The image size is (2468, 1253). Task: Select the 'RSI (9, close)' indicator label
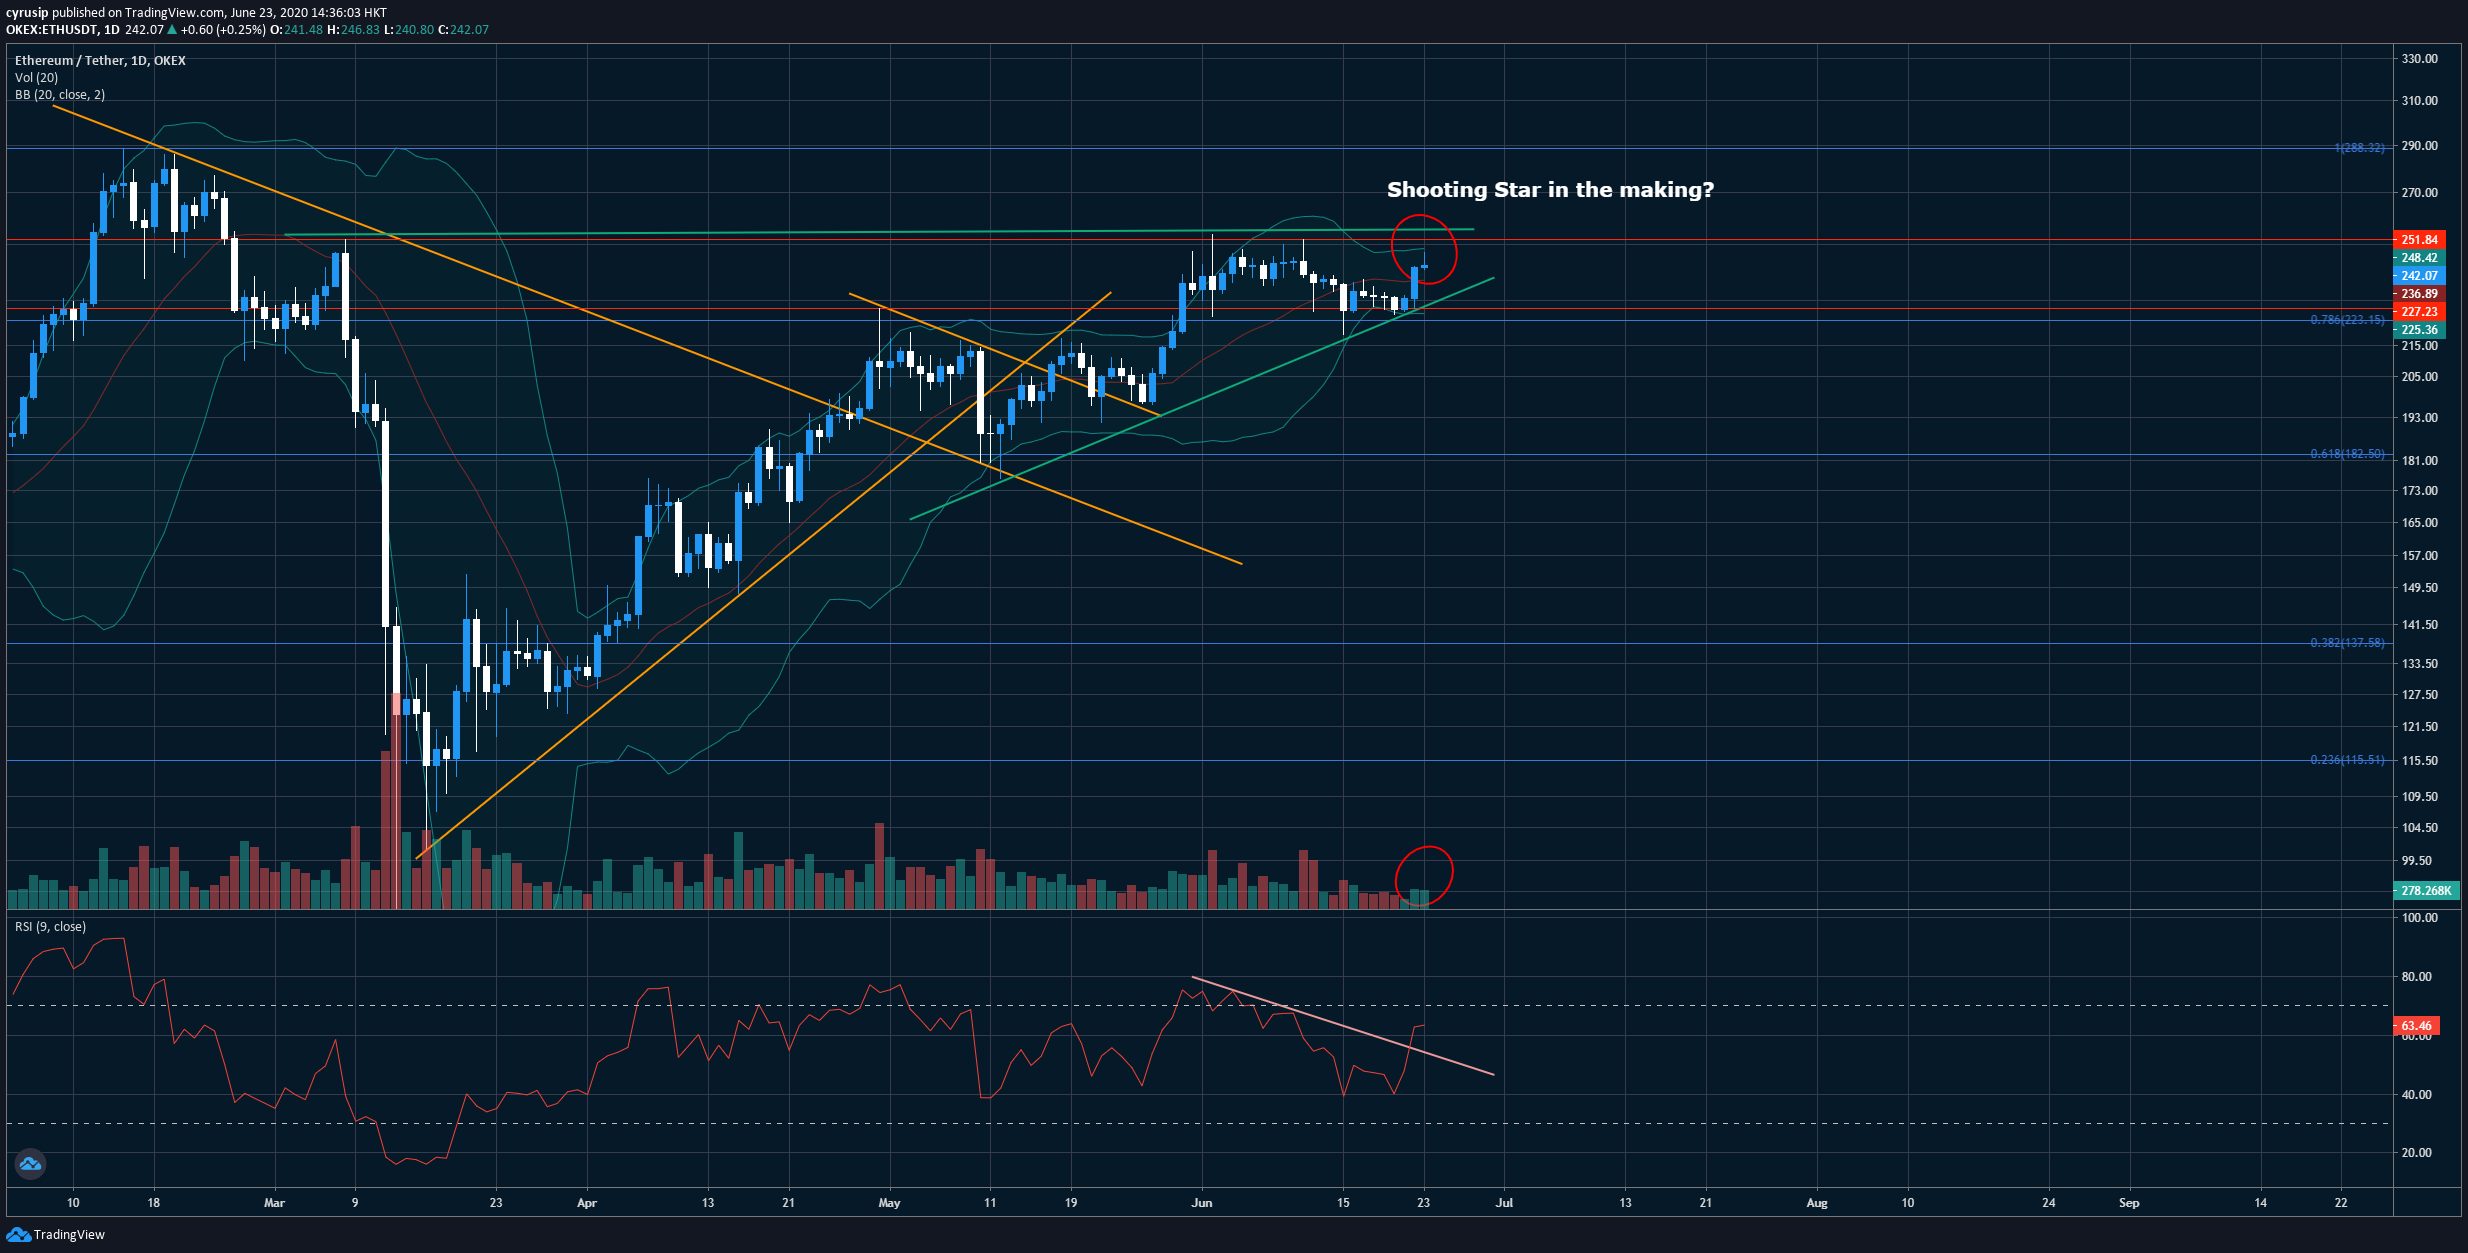pos(50,926)
